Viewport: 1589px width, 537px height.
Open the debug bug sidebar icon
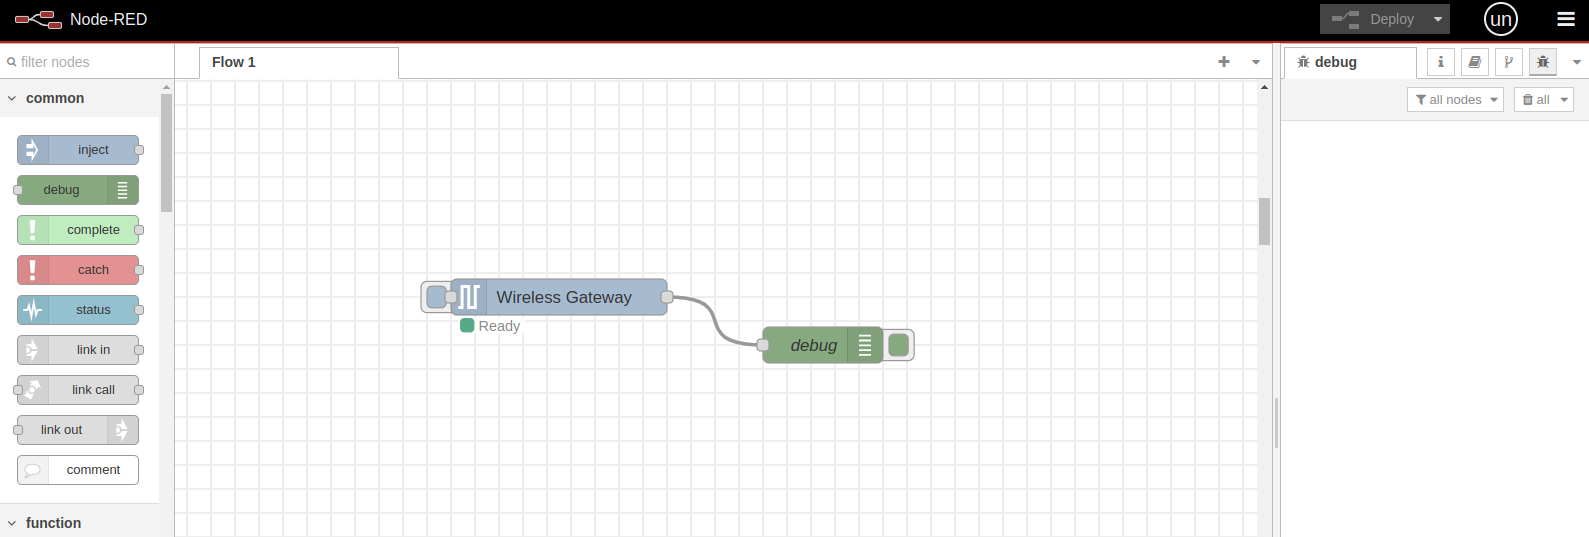click(1543, 62)
